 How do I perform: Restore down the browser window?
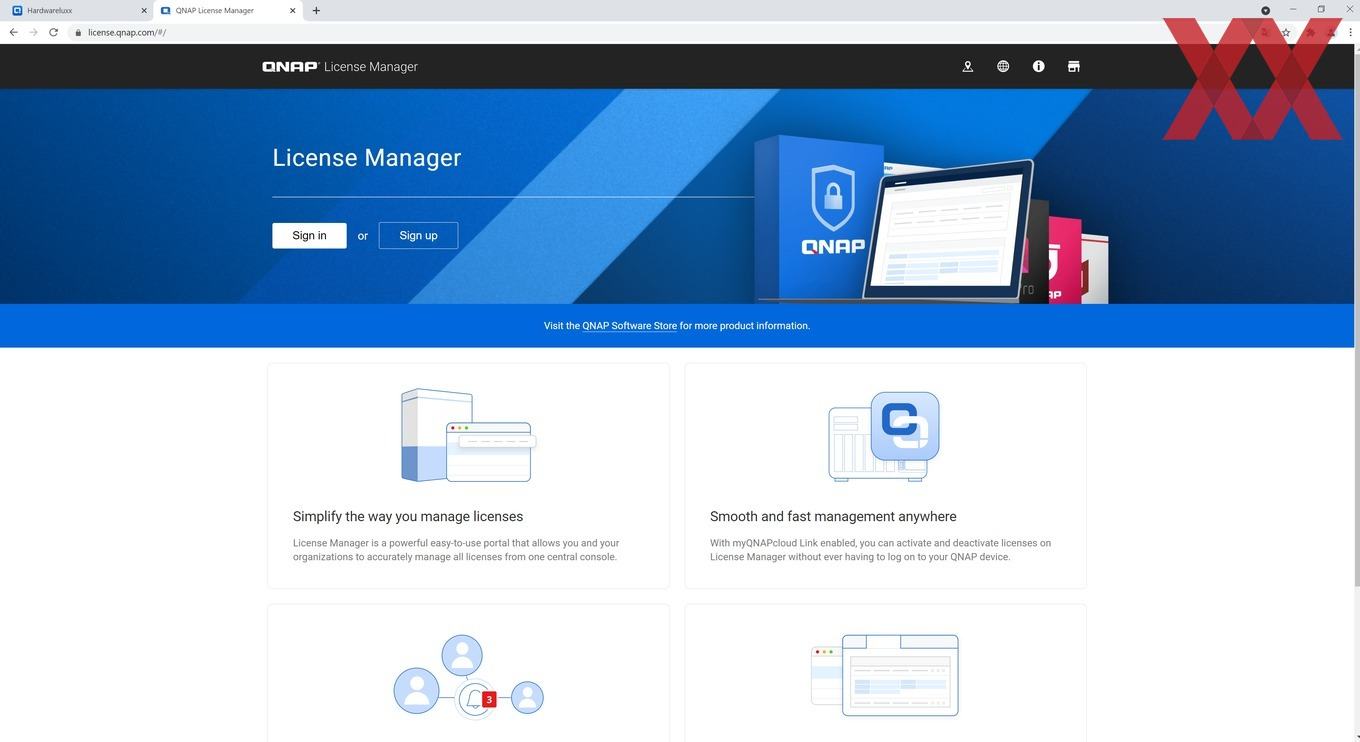tap(1321, 9)
